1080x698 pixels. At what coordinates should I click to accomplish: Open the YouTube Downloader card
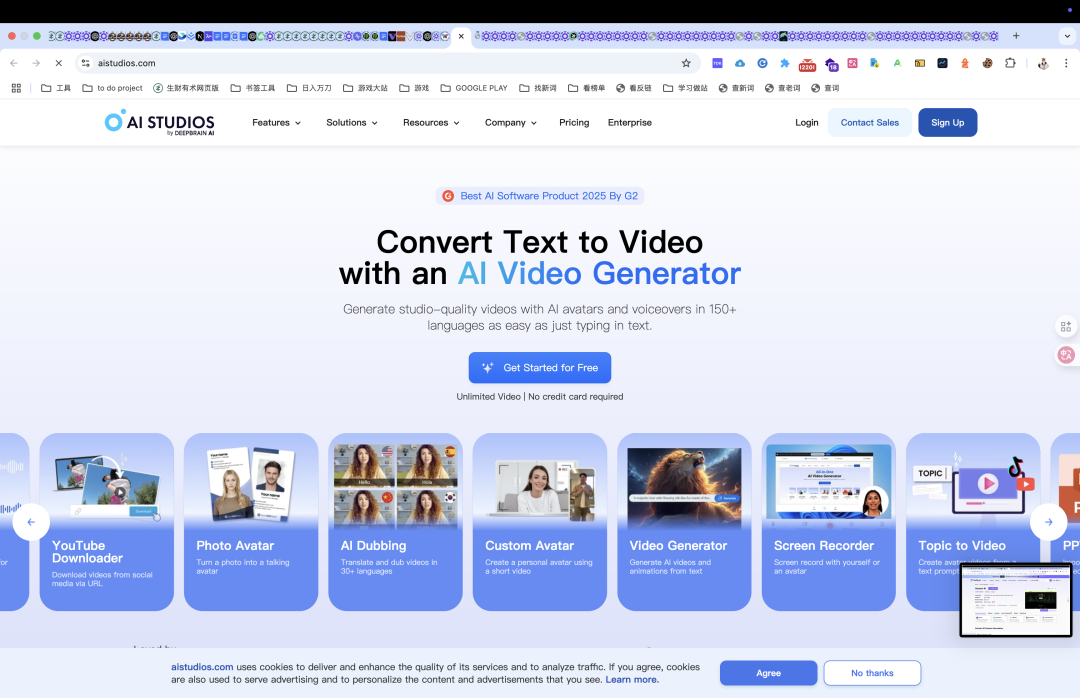[x=107, y=522]
